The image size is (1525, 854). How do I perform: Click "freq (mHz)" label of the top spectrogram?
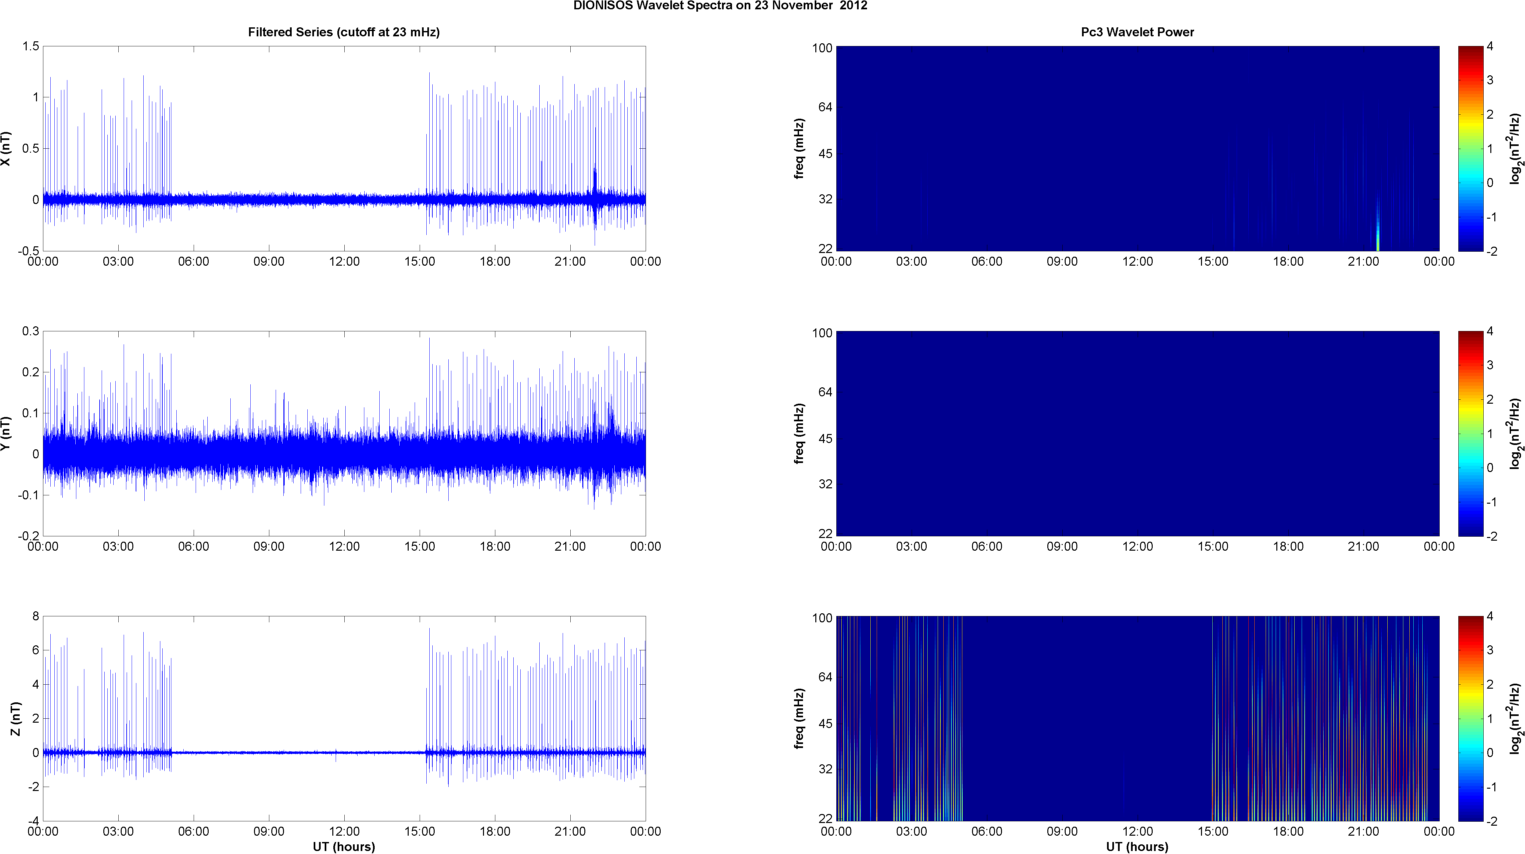click(799, 149)
